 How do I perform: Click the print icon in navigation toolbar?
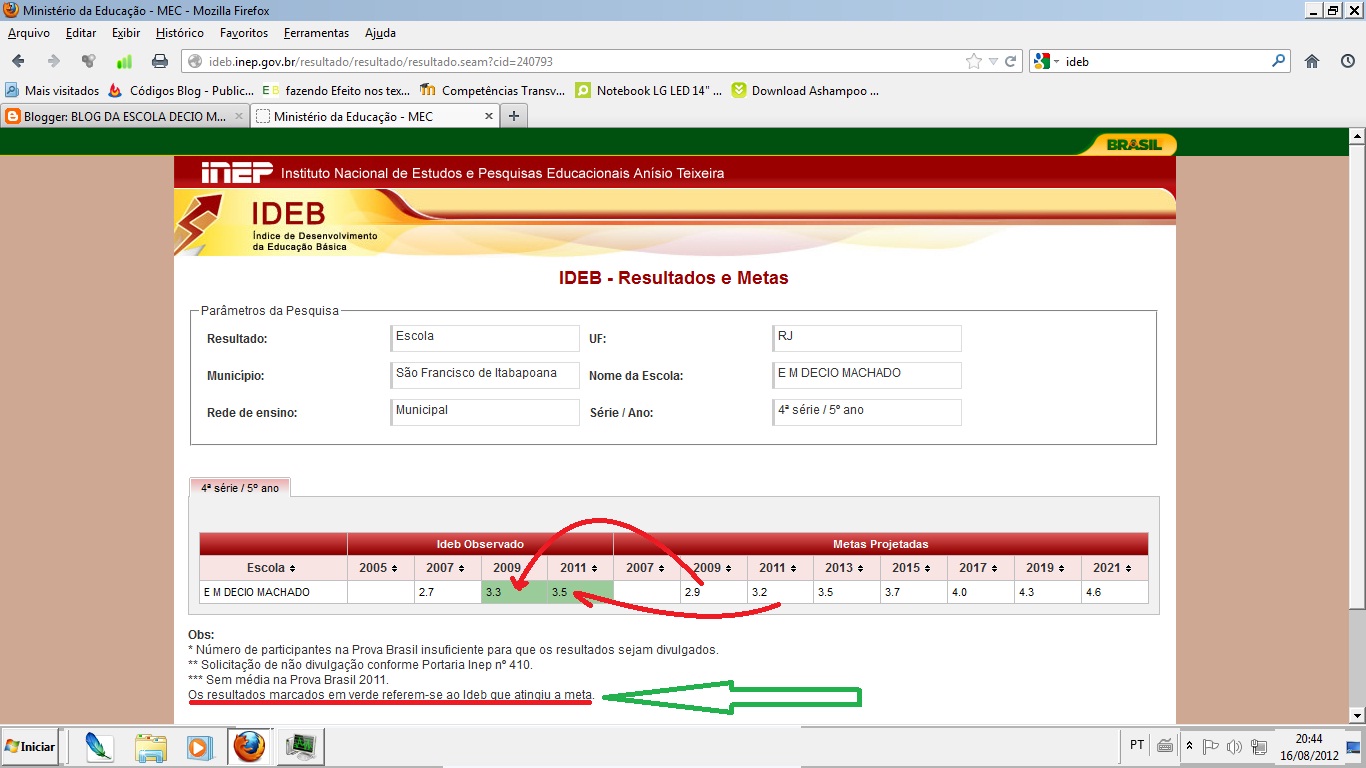click(x=159, y=61)
